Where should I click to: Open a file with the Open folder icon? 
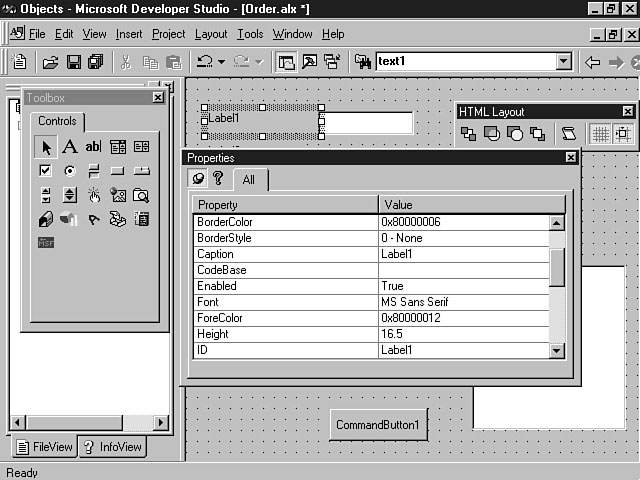[50, 62]
